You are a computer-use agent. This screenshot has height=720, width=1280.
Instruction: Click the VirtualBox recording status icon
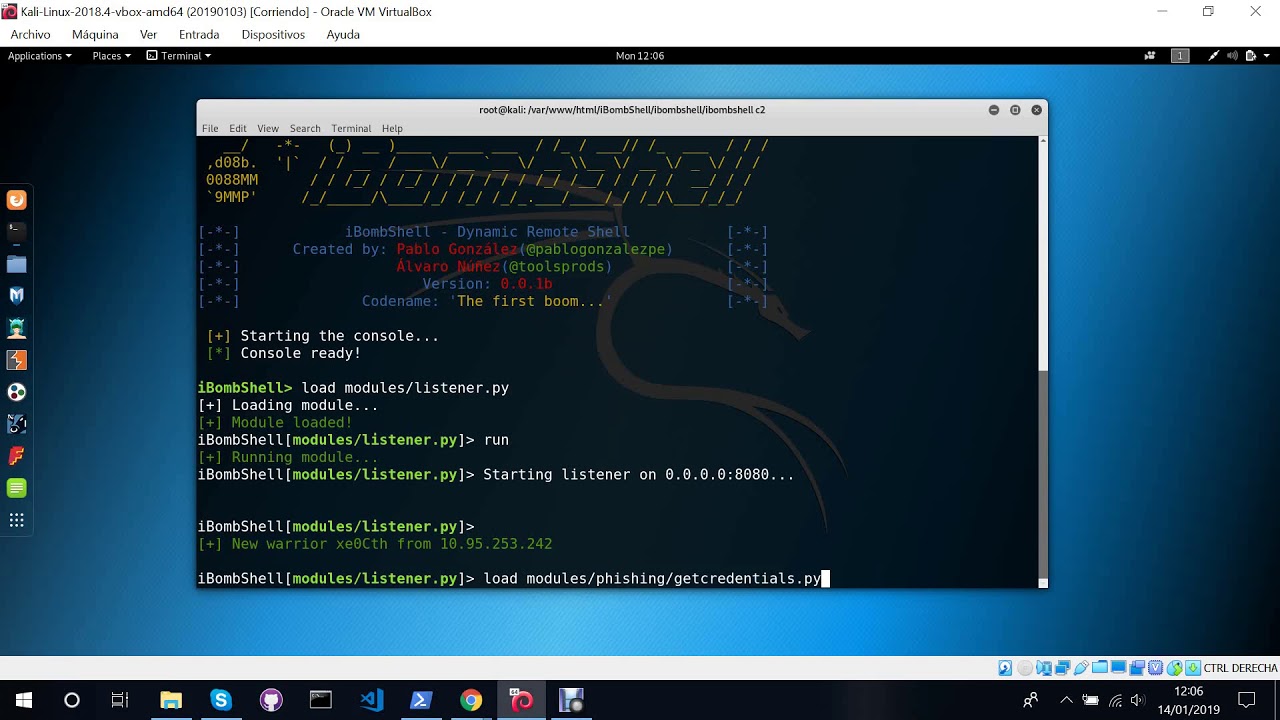[x=1137, y=668]
